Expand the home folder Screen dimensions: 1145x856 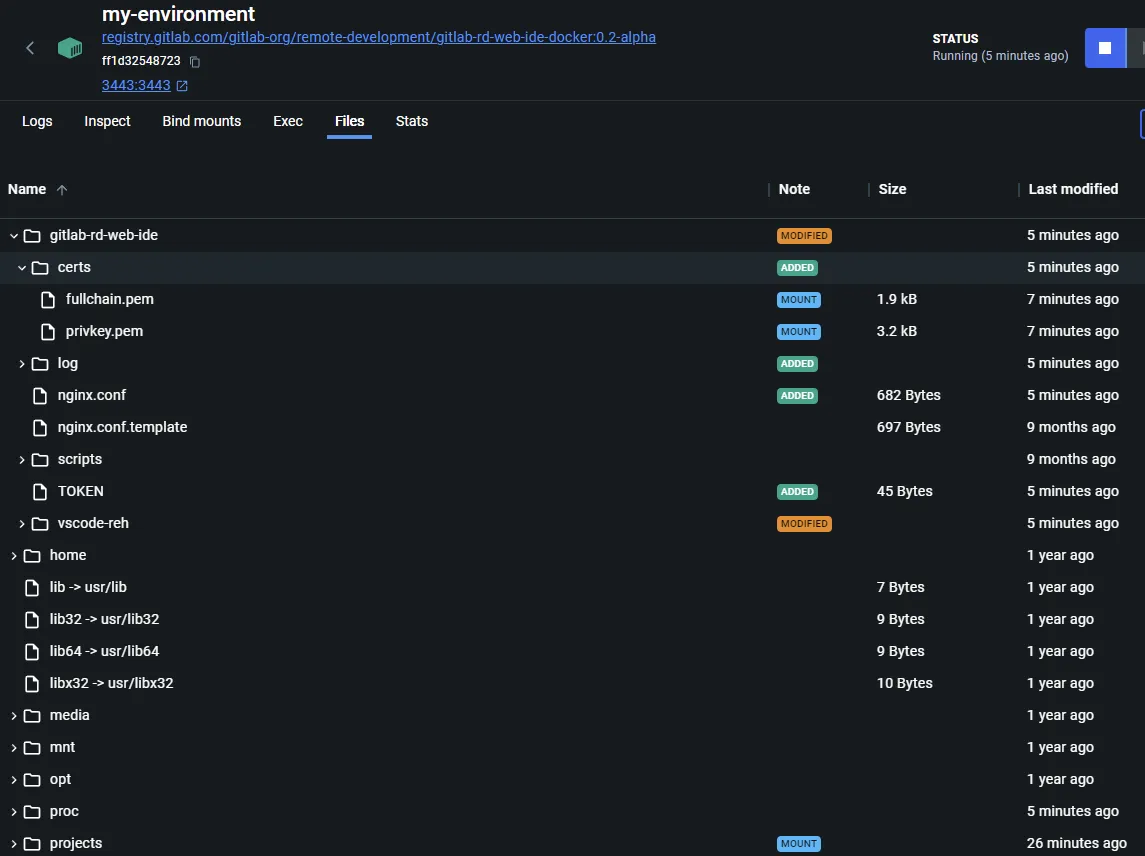14,556
